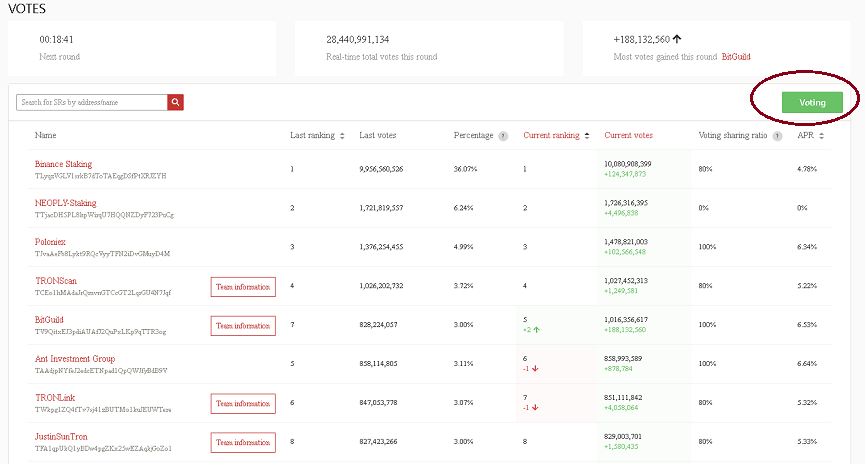This screenshot has height=464, width=865.
Task: Open the Binance Staking representative link
Action: point(63,164)
